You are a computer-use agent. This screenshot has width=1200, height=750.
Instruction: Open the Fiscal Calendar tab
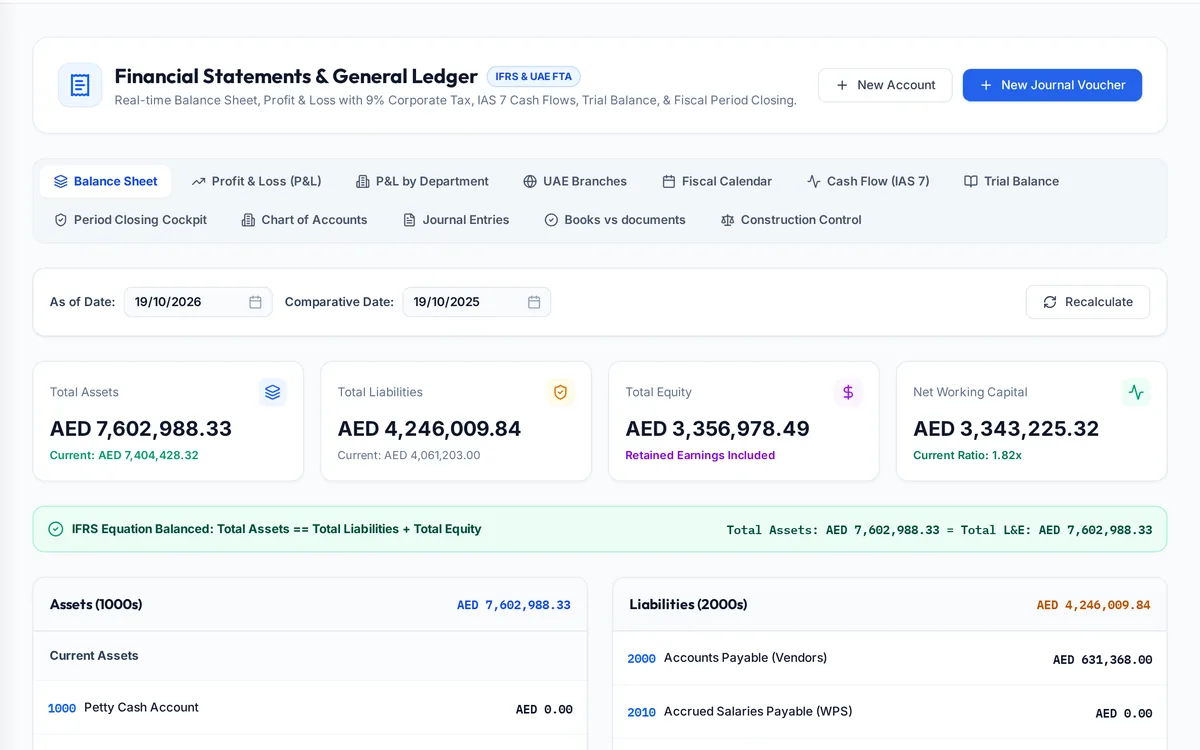click(717, 181)
